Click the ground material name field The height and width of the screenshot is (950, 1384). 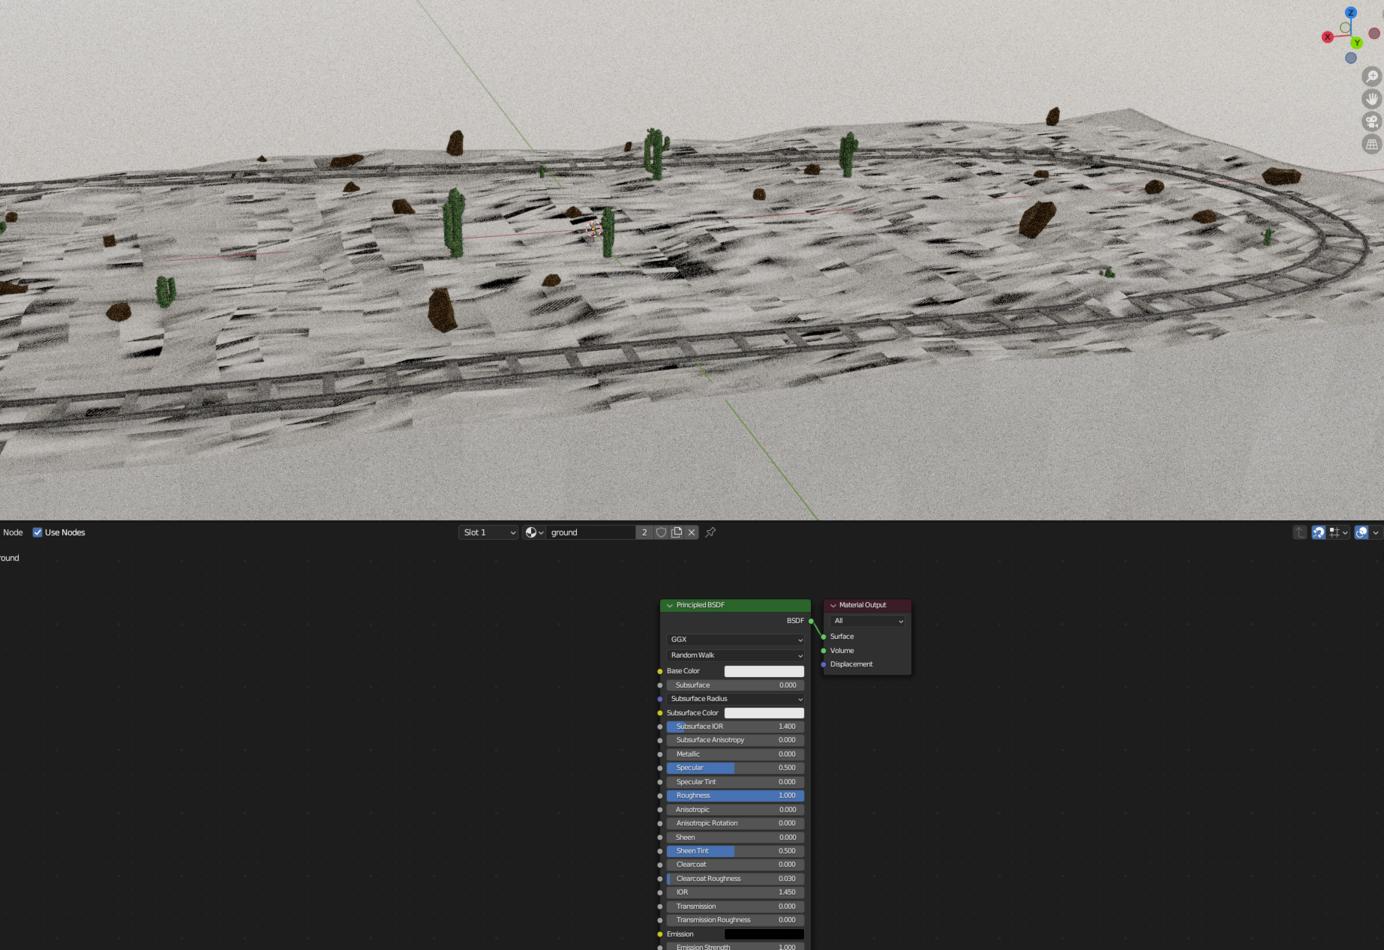coord(591,533)
